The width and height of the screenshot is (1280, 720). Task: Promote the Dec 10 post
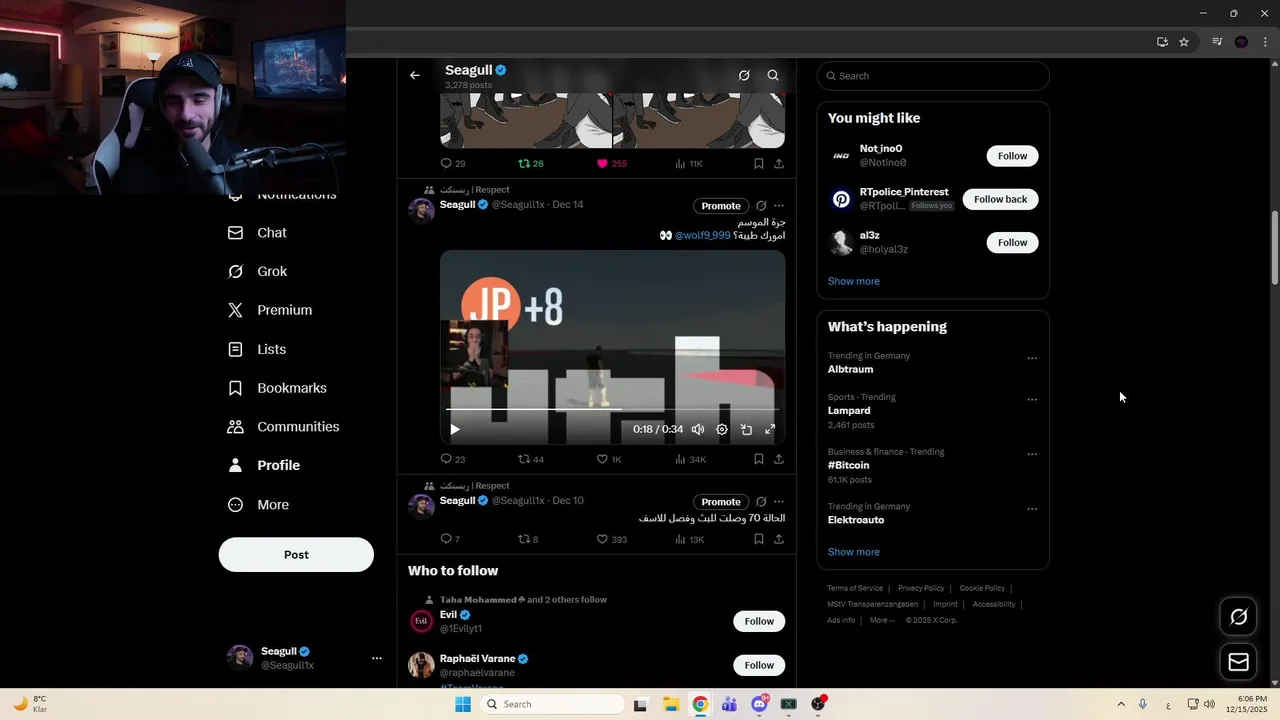pos(721,502)
